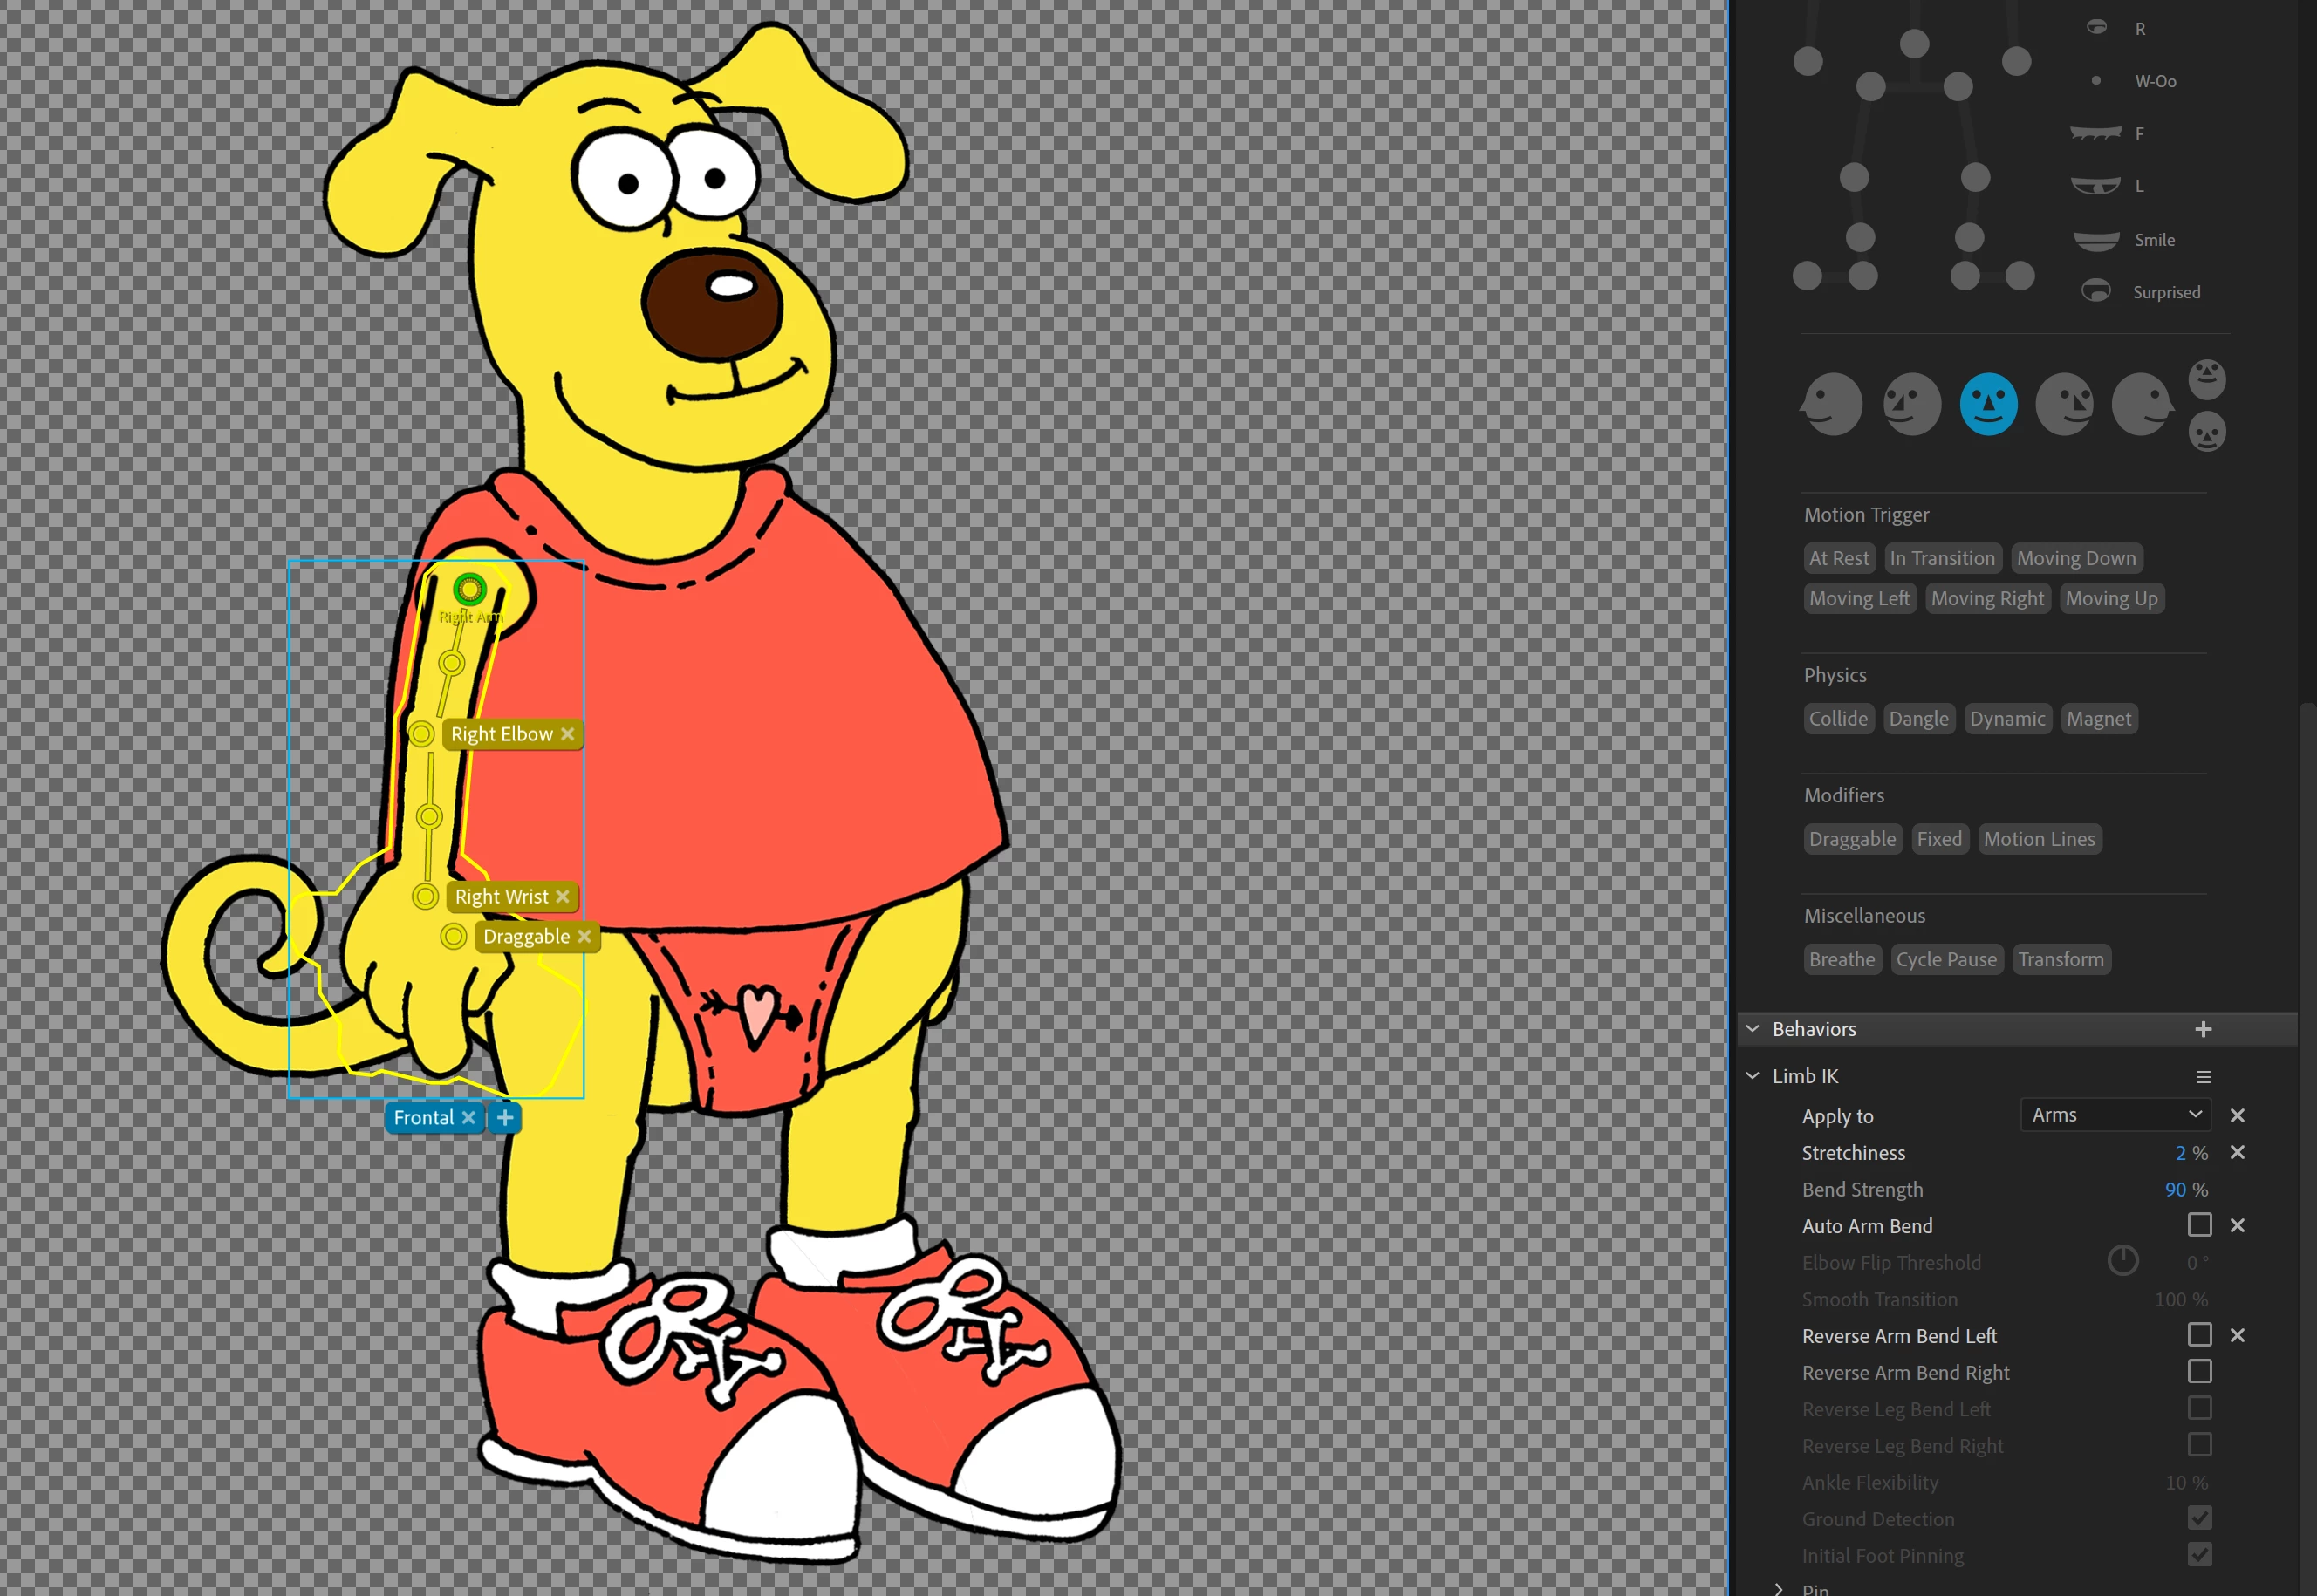Open the Limb IK behavior options menu
Screen dimensions: 2317x1596
[x=2202, y=1077]
